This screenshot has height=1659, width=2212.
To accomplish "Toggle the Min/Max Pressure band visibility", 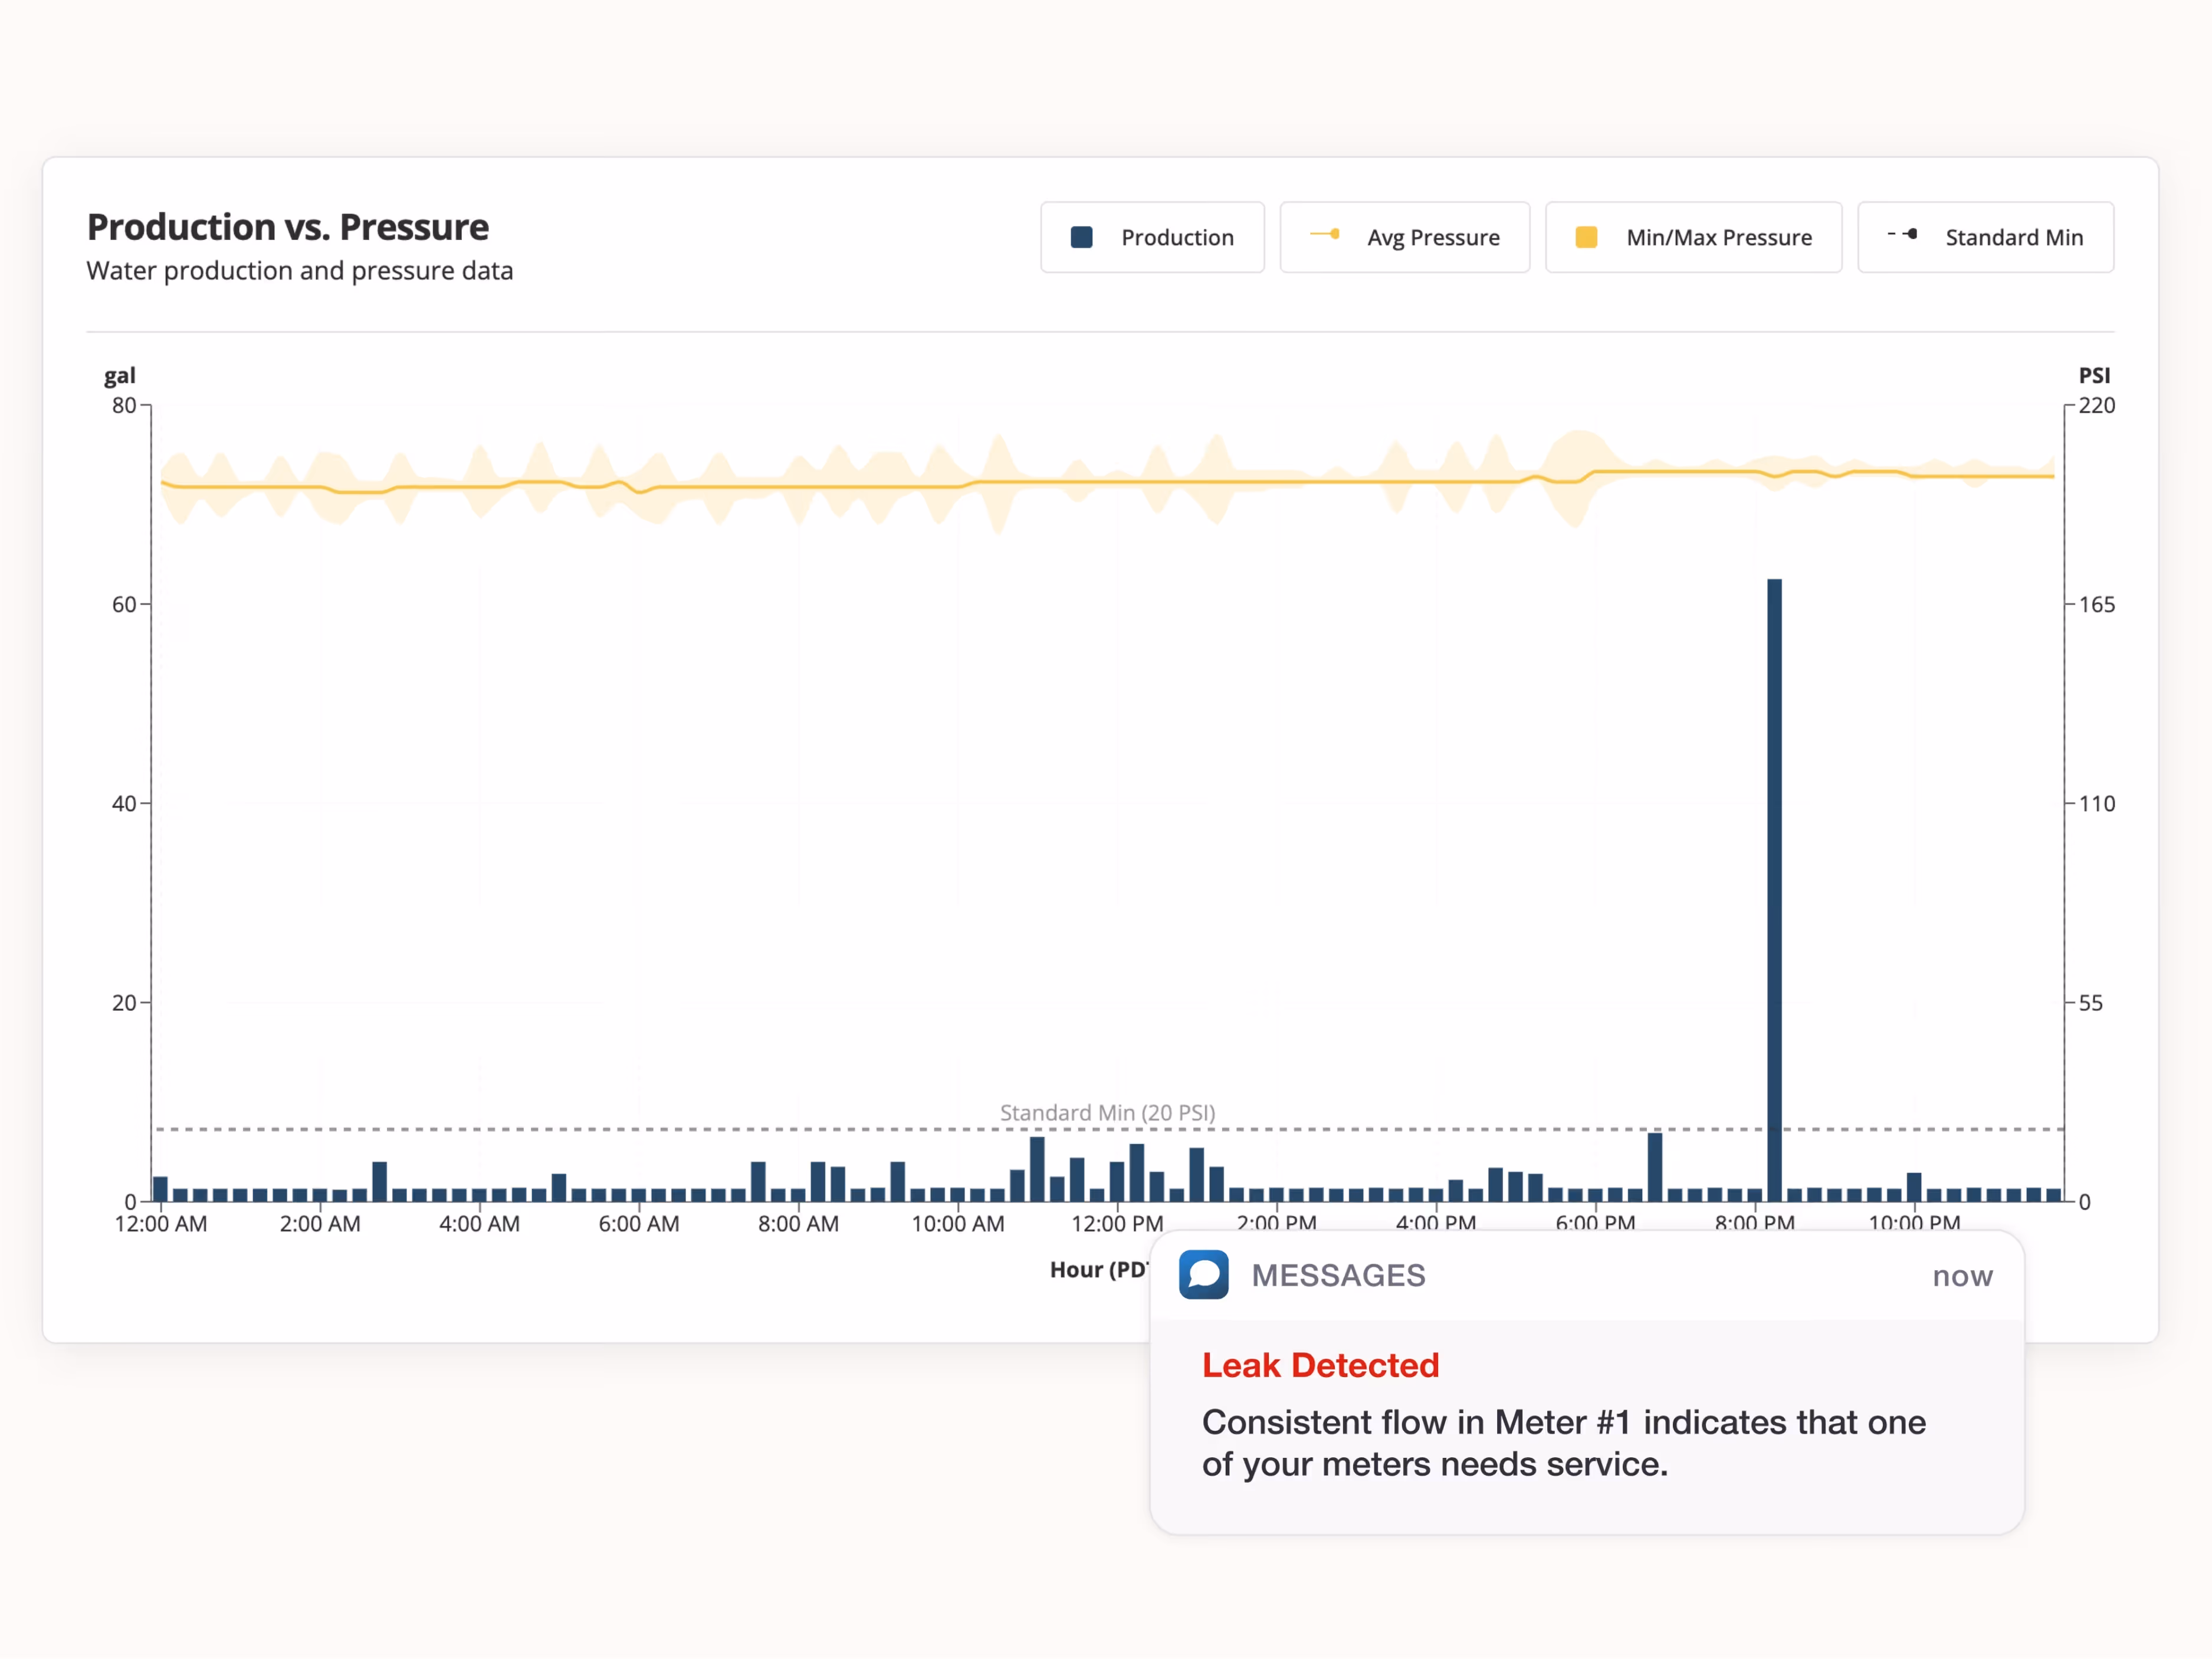I will tap(1693, 237).
